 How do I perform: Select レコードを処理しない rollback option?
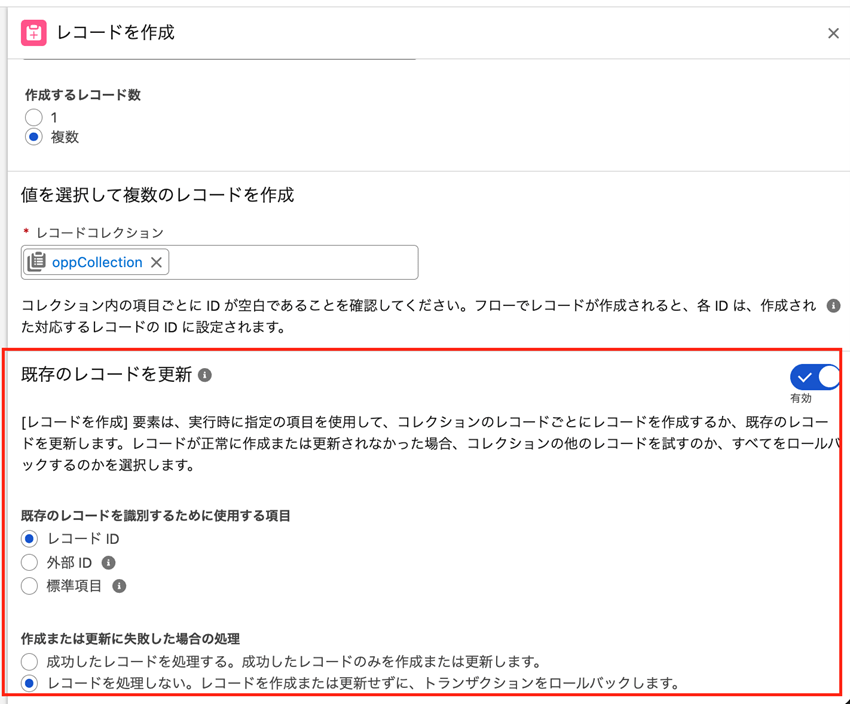pyautogui.click(x=30, y=684)
